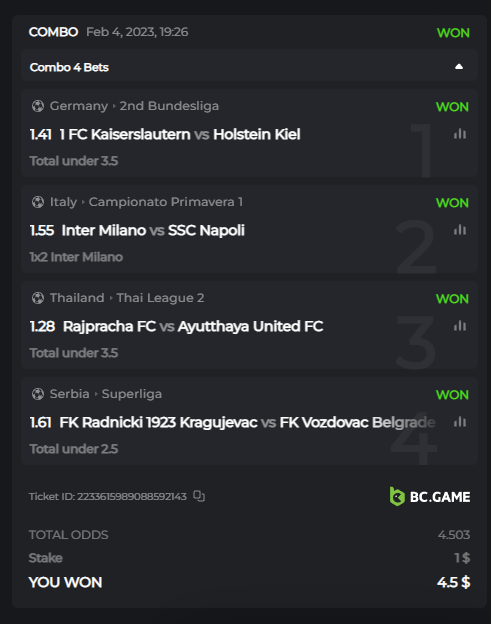The image size is (491, 624).
Task: Click the Ticket ID number text
Action: pyautogui.click(x=132, y=496)
